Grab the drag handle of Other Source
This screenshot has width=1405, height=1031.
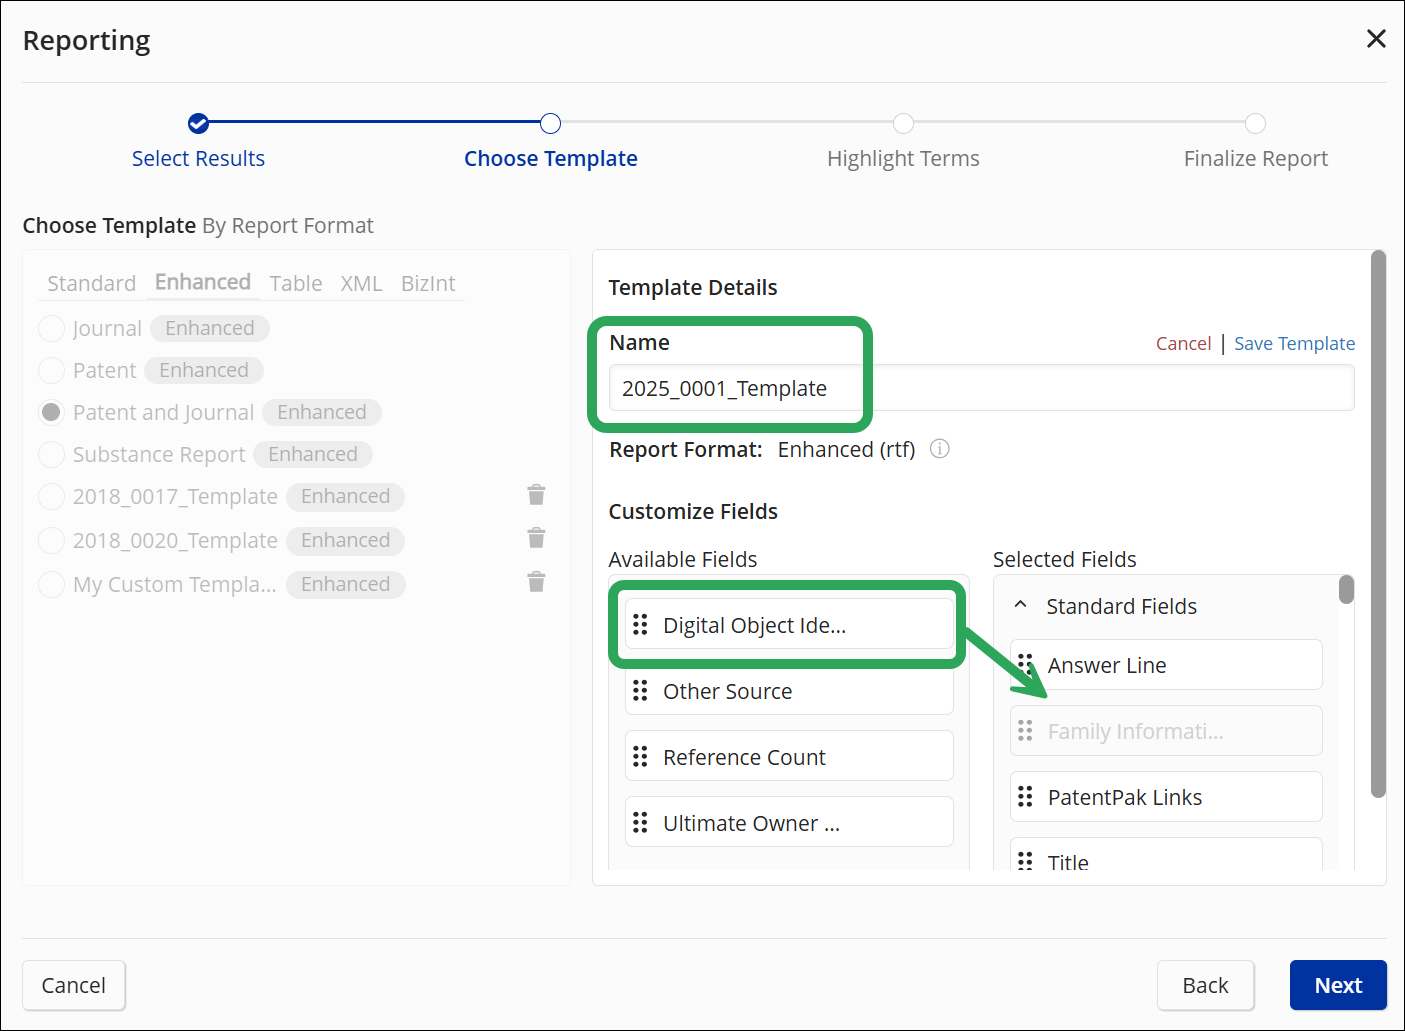click(x=640, y=691)
